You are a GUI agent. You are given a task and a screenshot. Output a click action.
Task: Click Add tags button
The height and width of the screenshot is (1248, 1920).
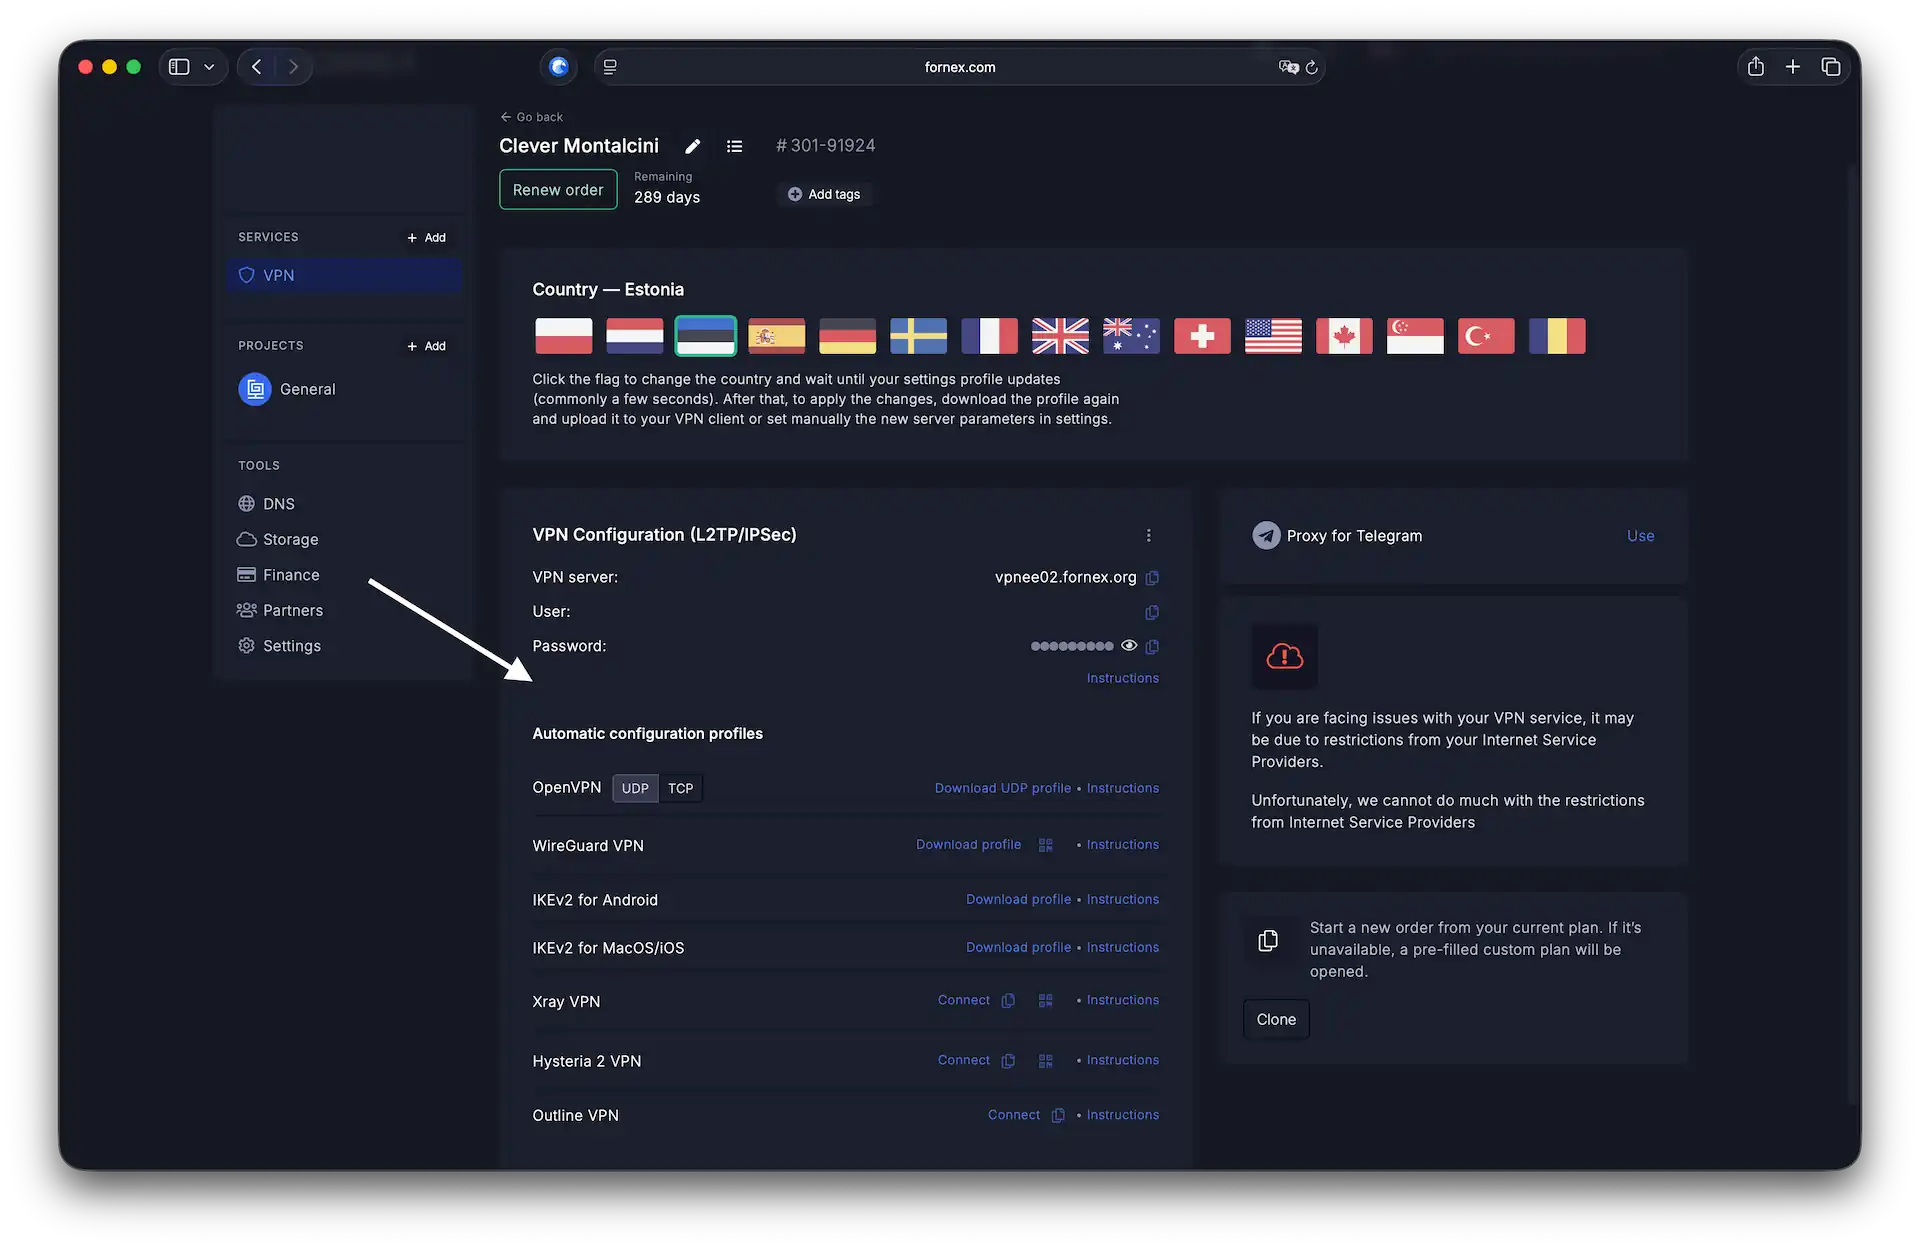pos(824,195)
